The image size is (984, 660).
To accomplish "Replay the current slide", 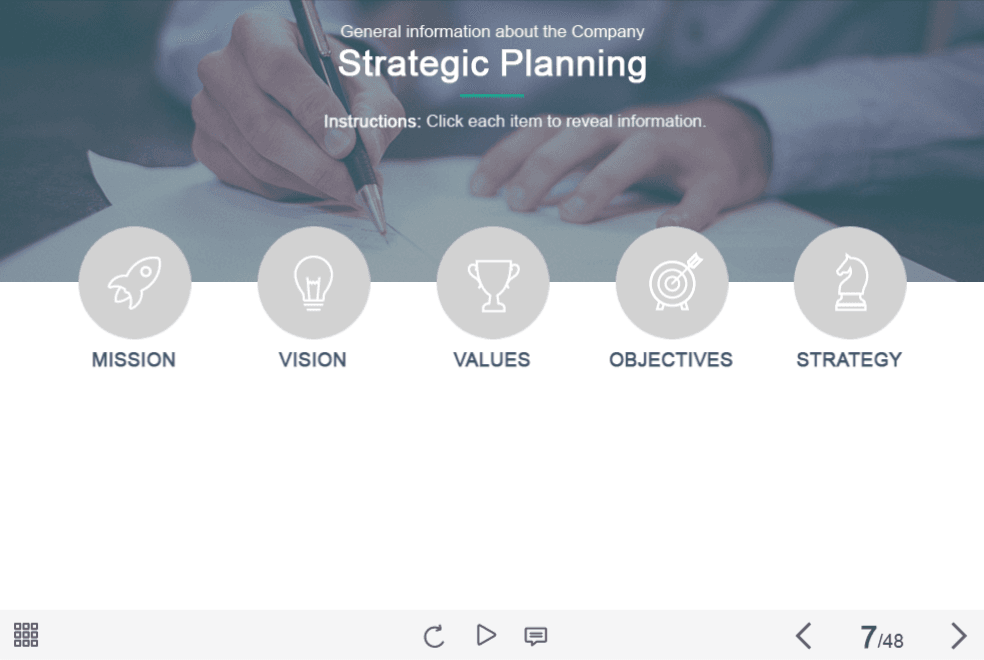I will (433, 636).
